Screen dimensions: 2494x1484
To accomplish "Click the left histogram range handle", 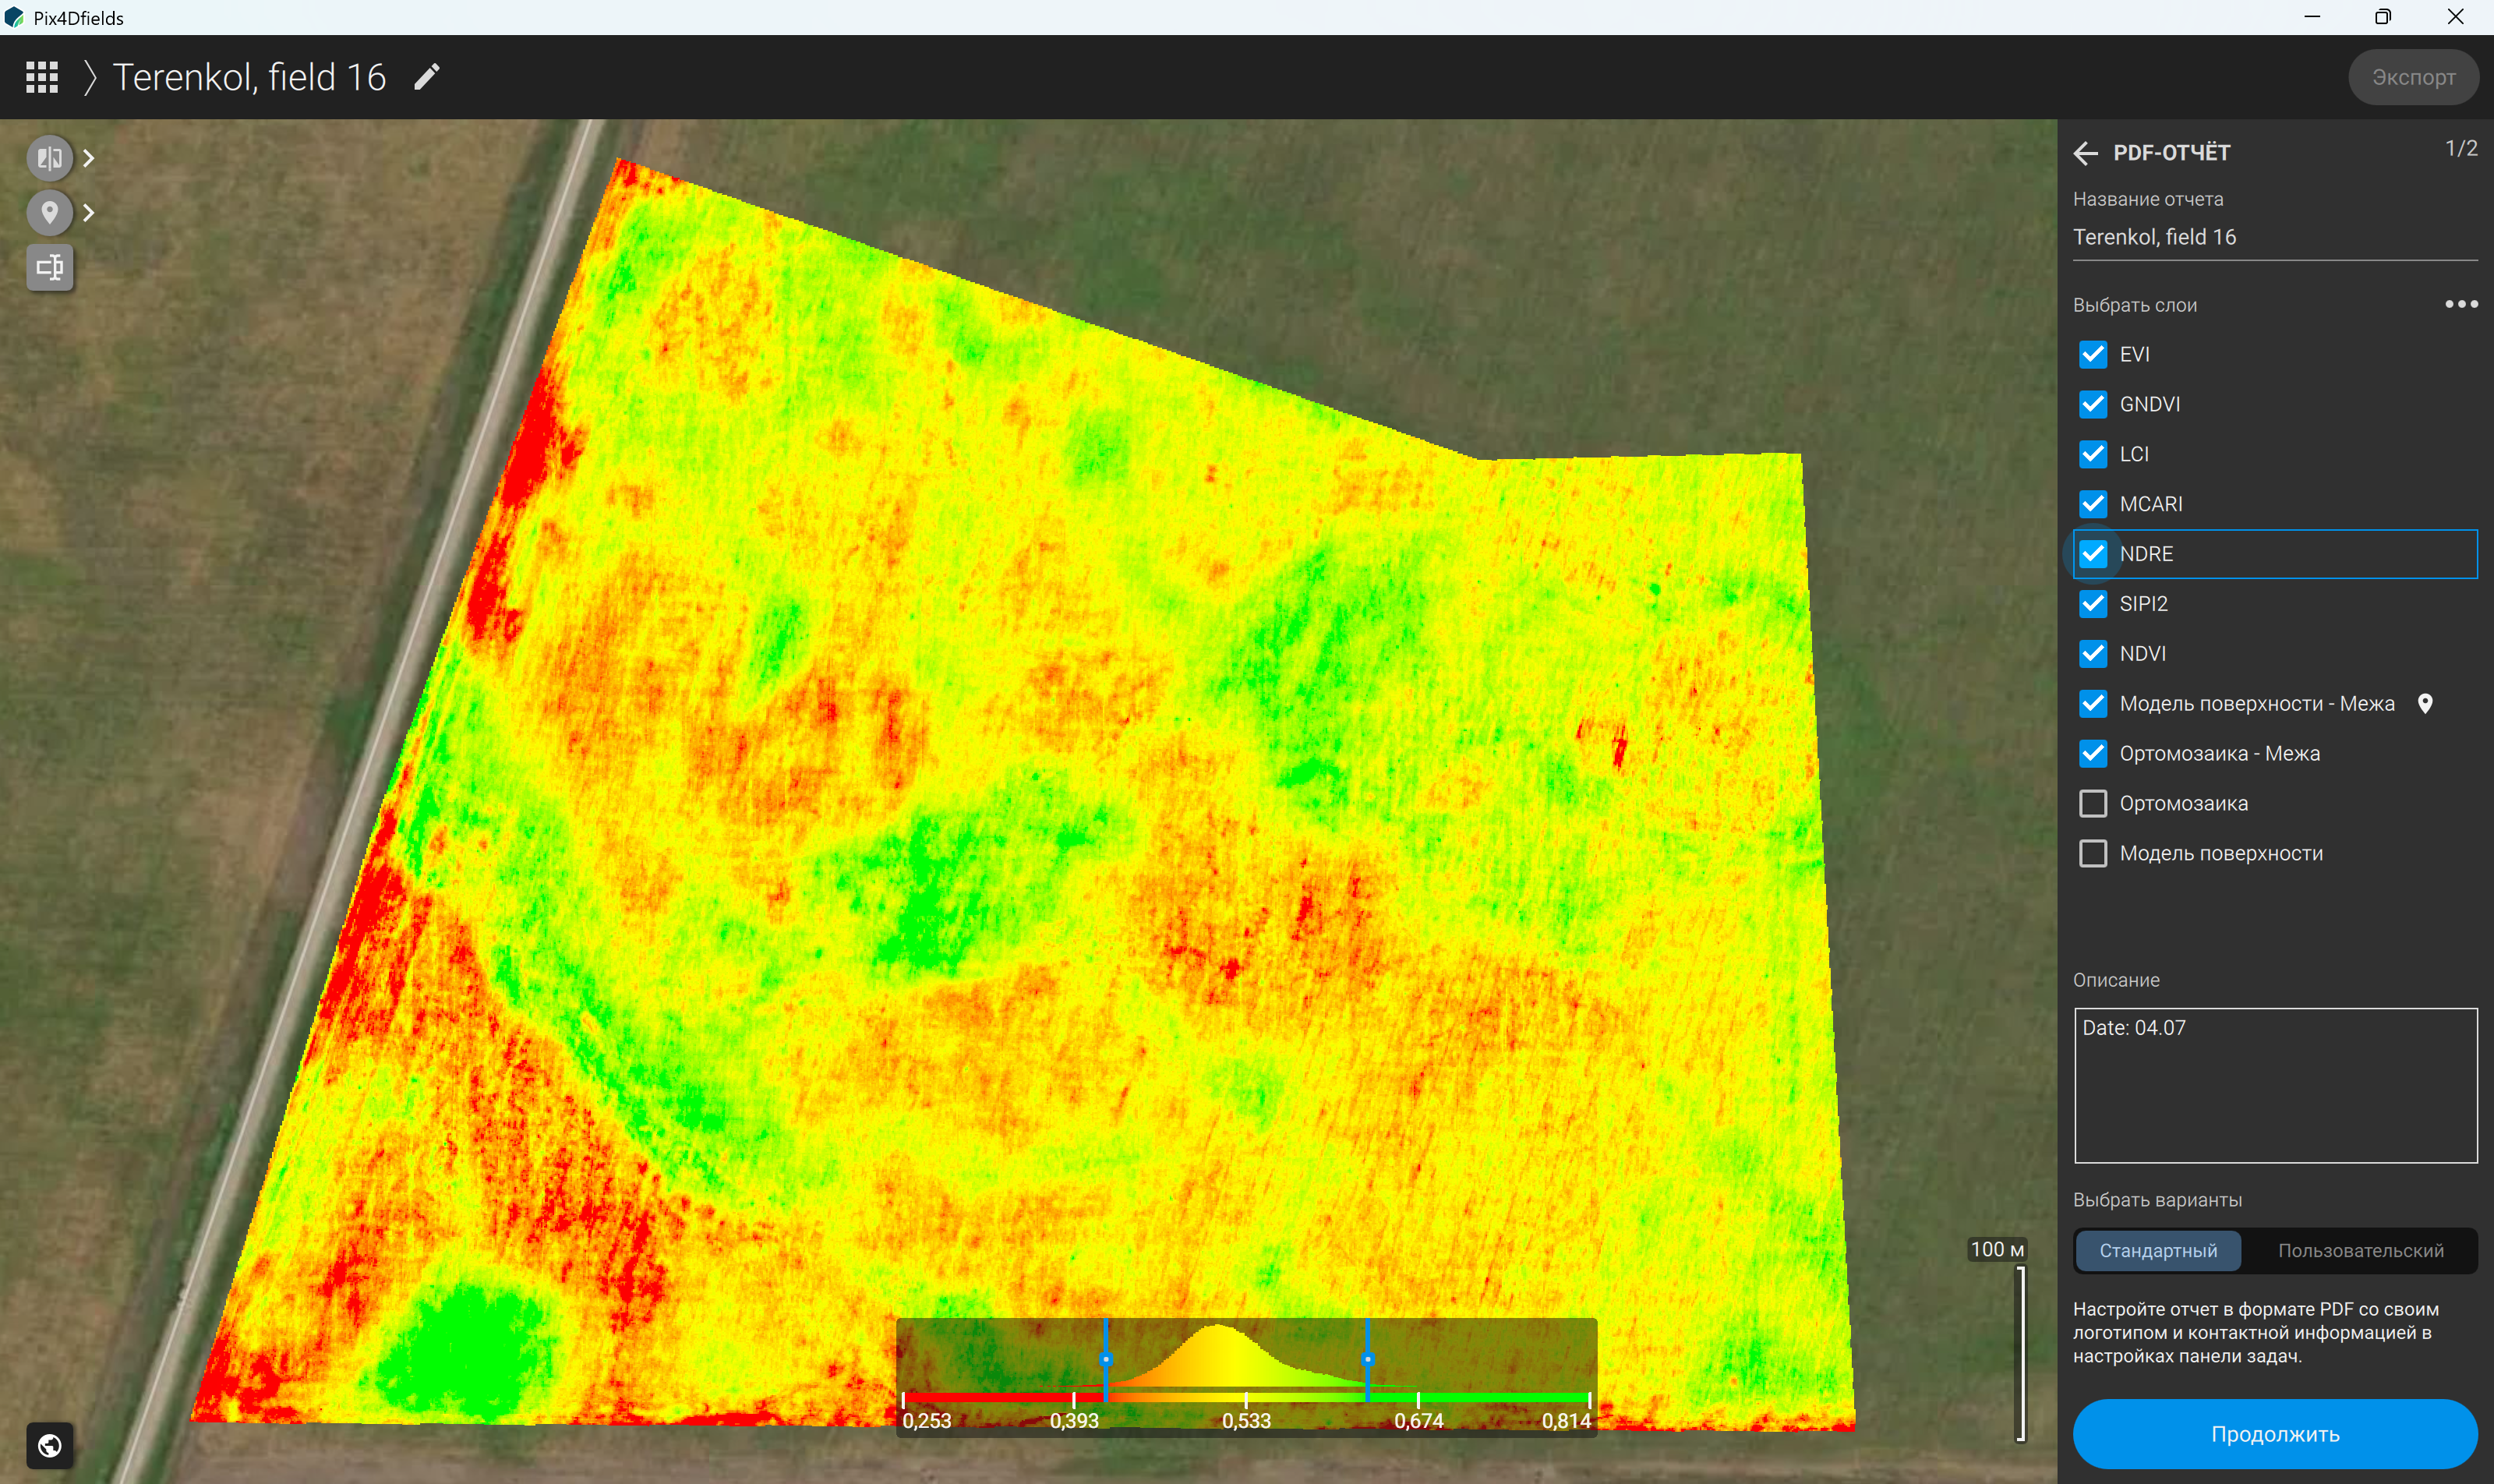I will tap(1106, 1359).
